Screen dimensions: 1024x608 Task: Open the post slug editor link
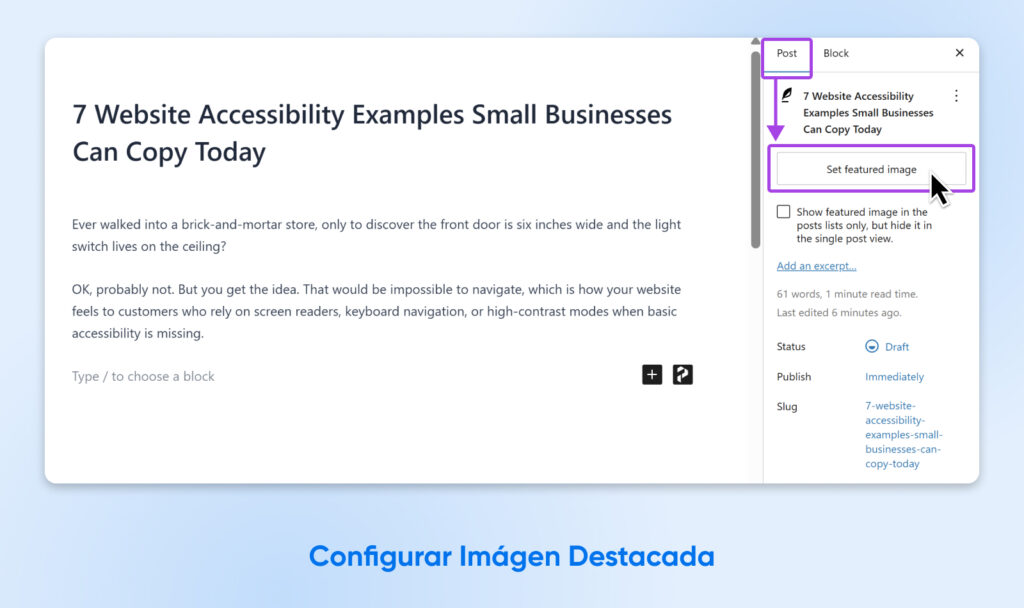pyautogui.click(x=902, y=434)
